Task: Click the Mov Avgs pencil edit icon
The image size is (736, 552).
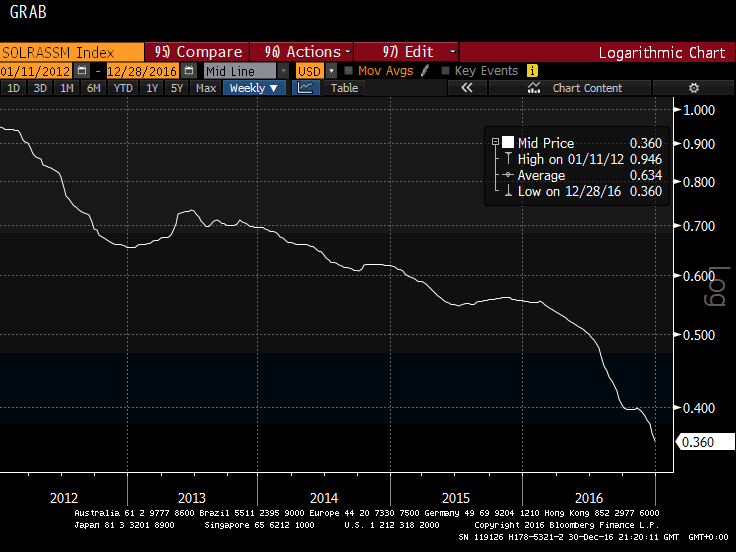Action: coord(425,71)
